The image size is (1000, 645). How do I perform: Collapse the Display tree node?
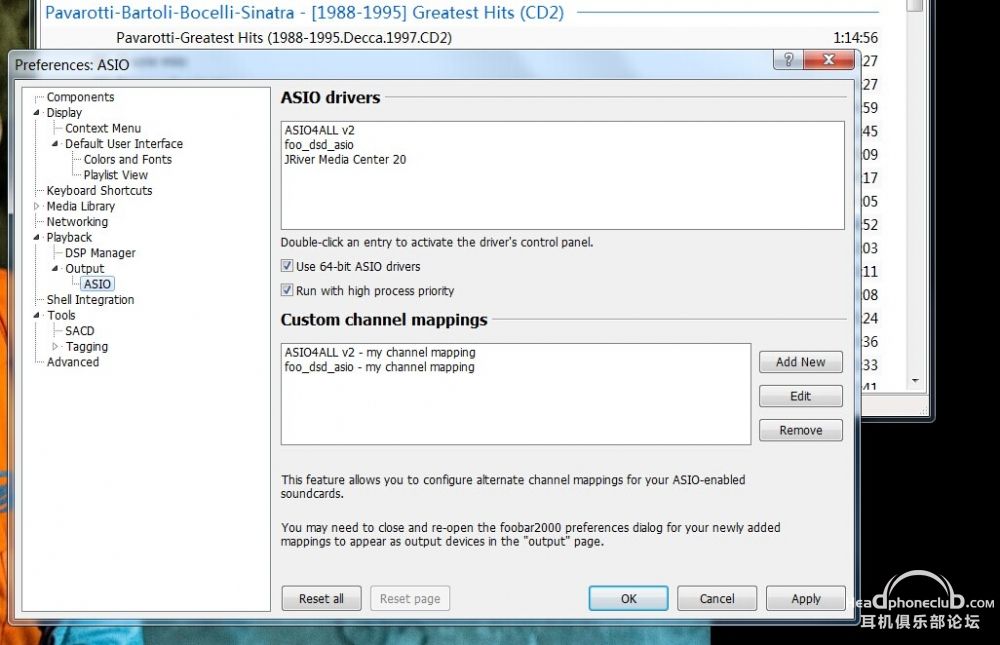pyautogui.click(x=36, y=113)
